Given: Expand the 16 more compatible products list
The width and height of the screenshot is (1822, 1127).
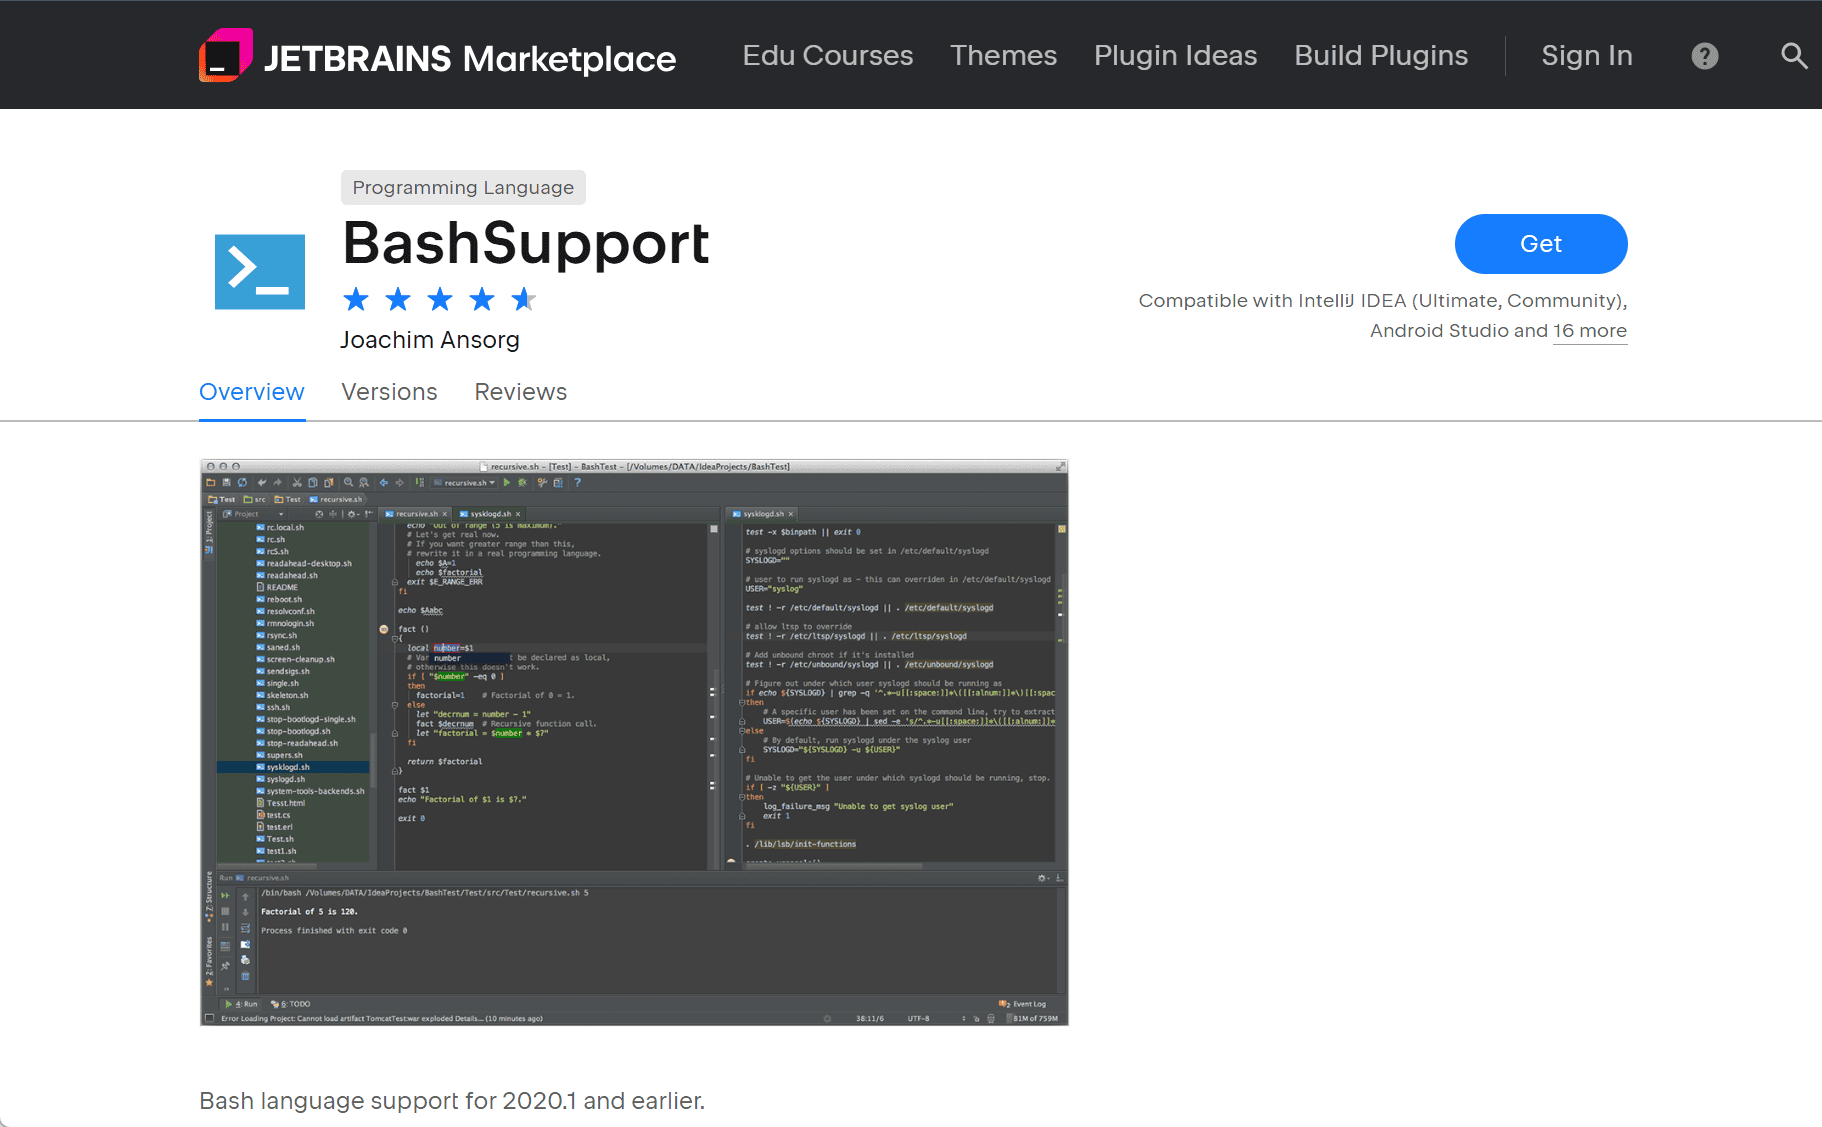Looking at the screenshot, I should coord(1590,331).
